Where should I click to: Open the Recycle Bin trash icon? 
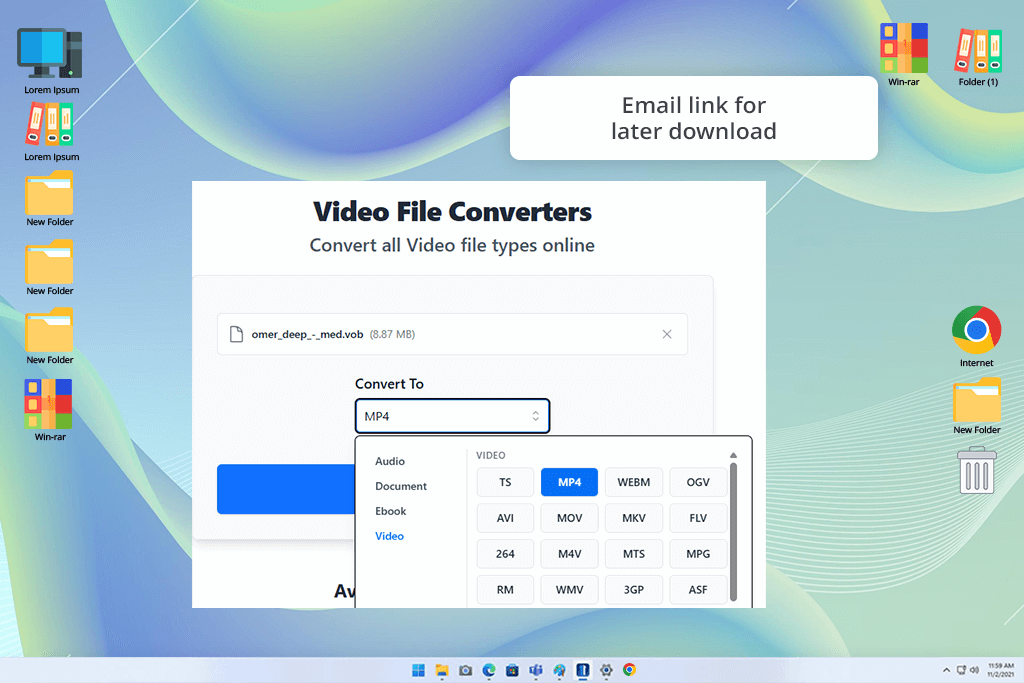tap(976, 470)
